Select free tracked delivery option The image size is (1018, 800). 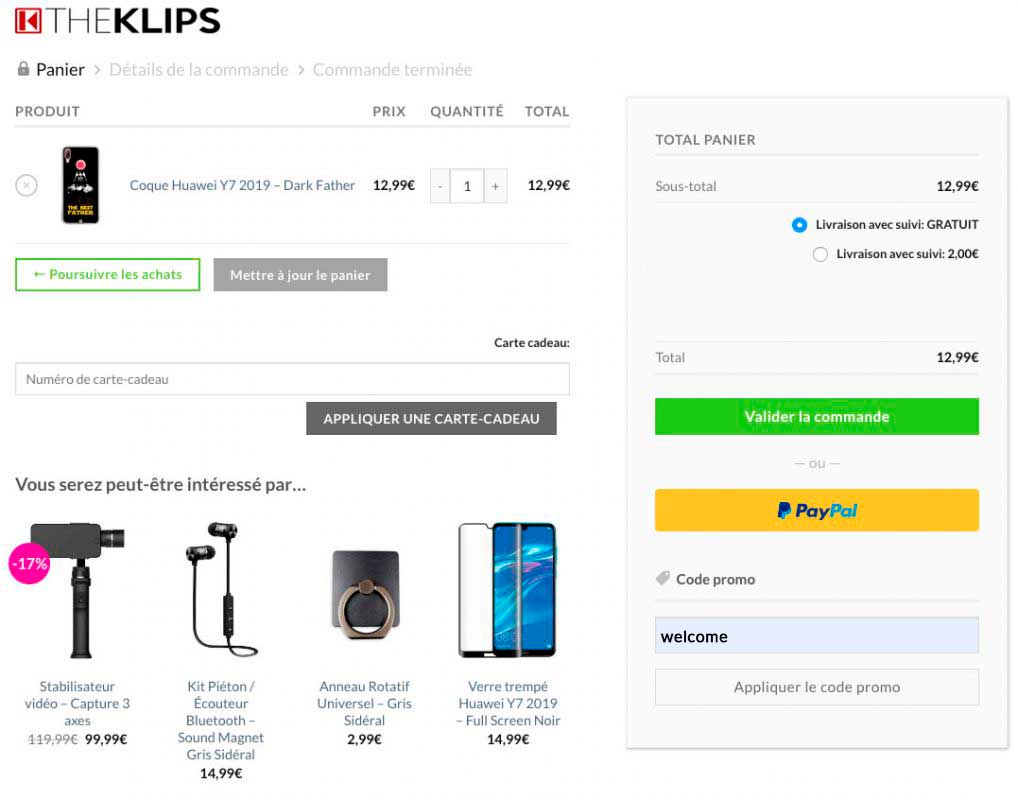tap(799, 225)
